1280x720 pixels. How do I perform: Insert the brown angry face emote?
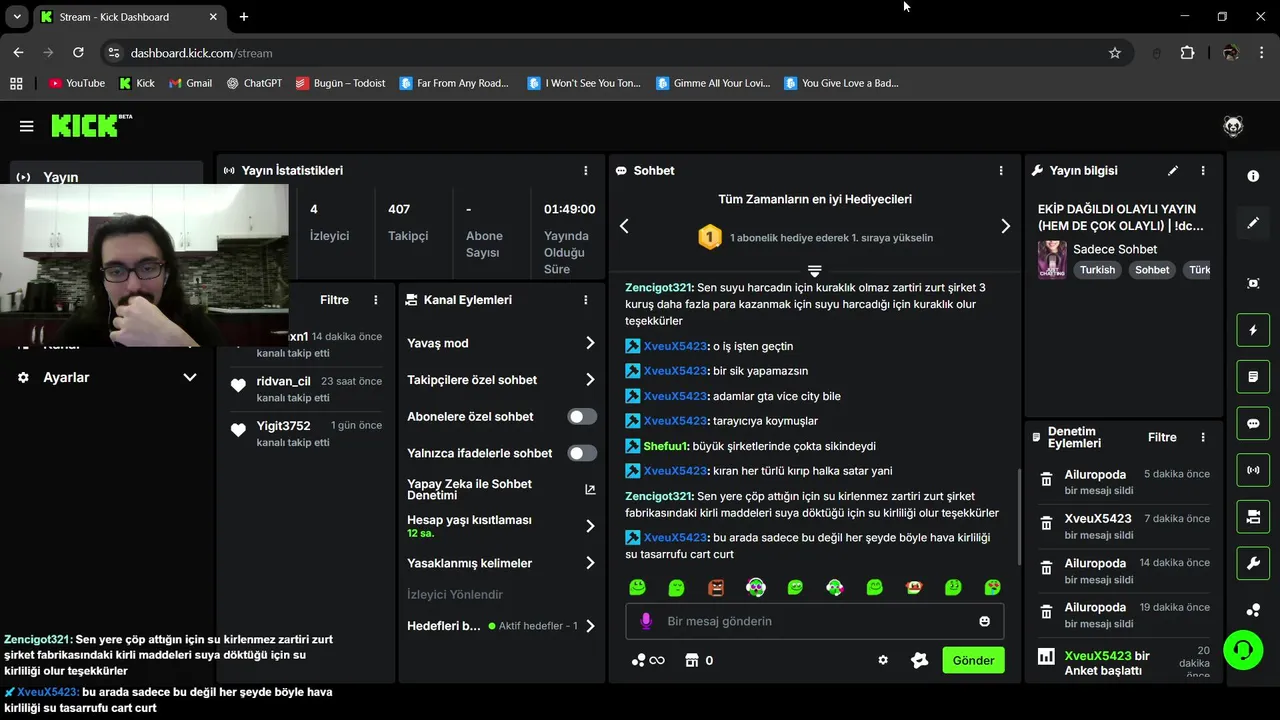[x=716, y=587]
